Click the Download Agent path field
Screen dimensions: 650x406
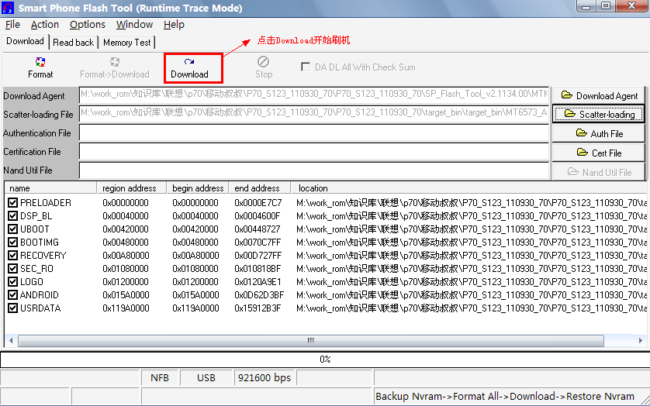(314, 95)
